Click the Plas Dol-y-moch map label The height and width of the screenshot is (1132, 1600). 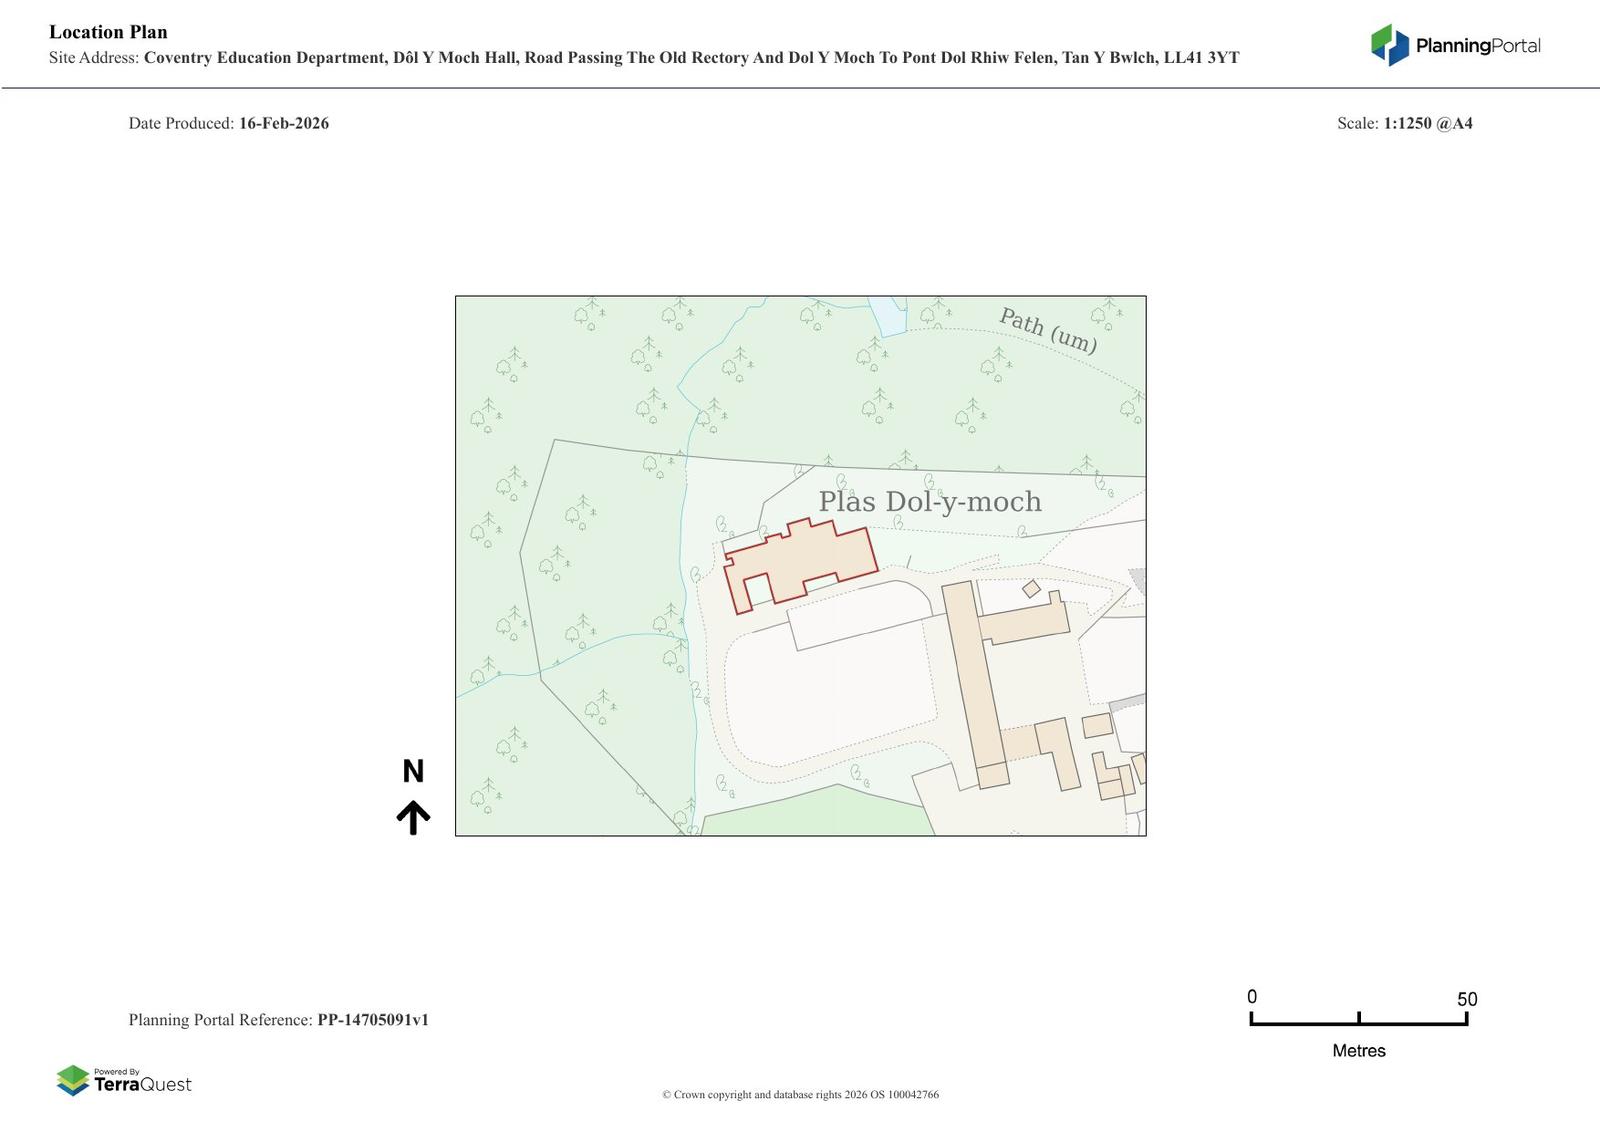[930, 501]
